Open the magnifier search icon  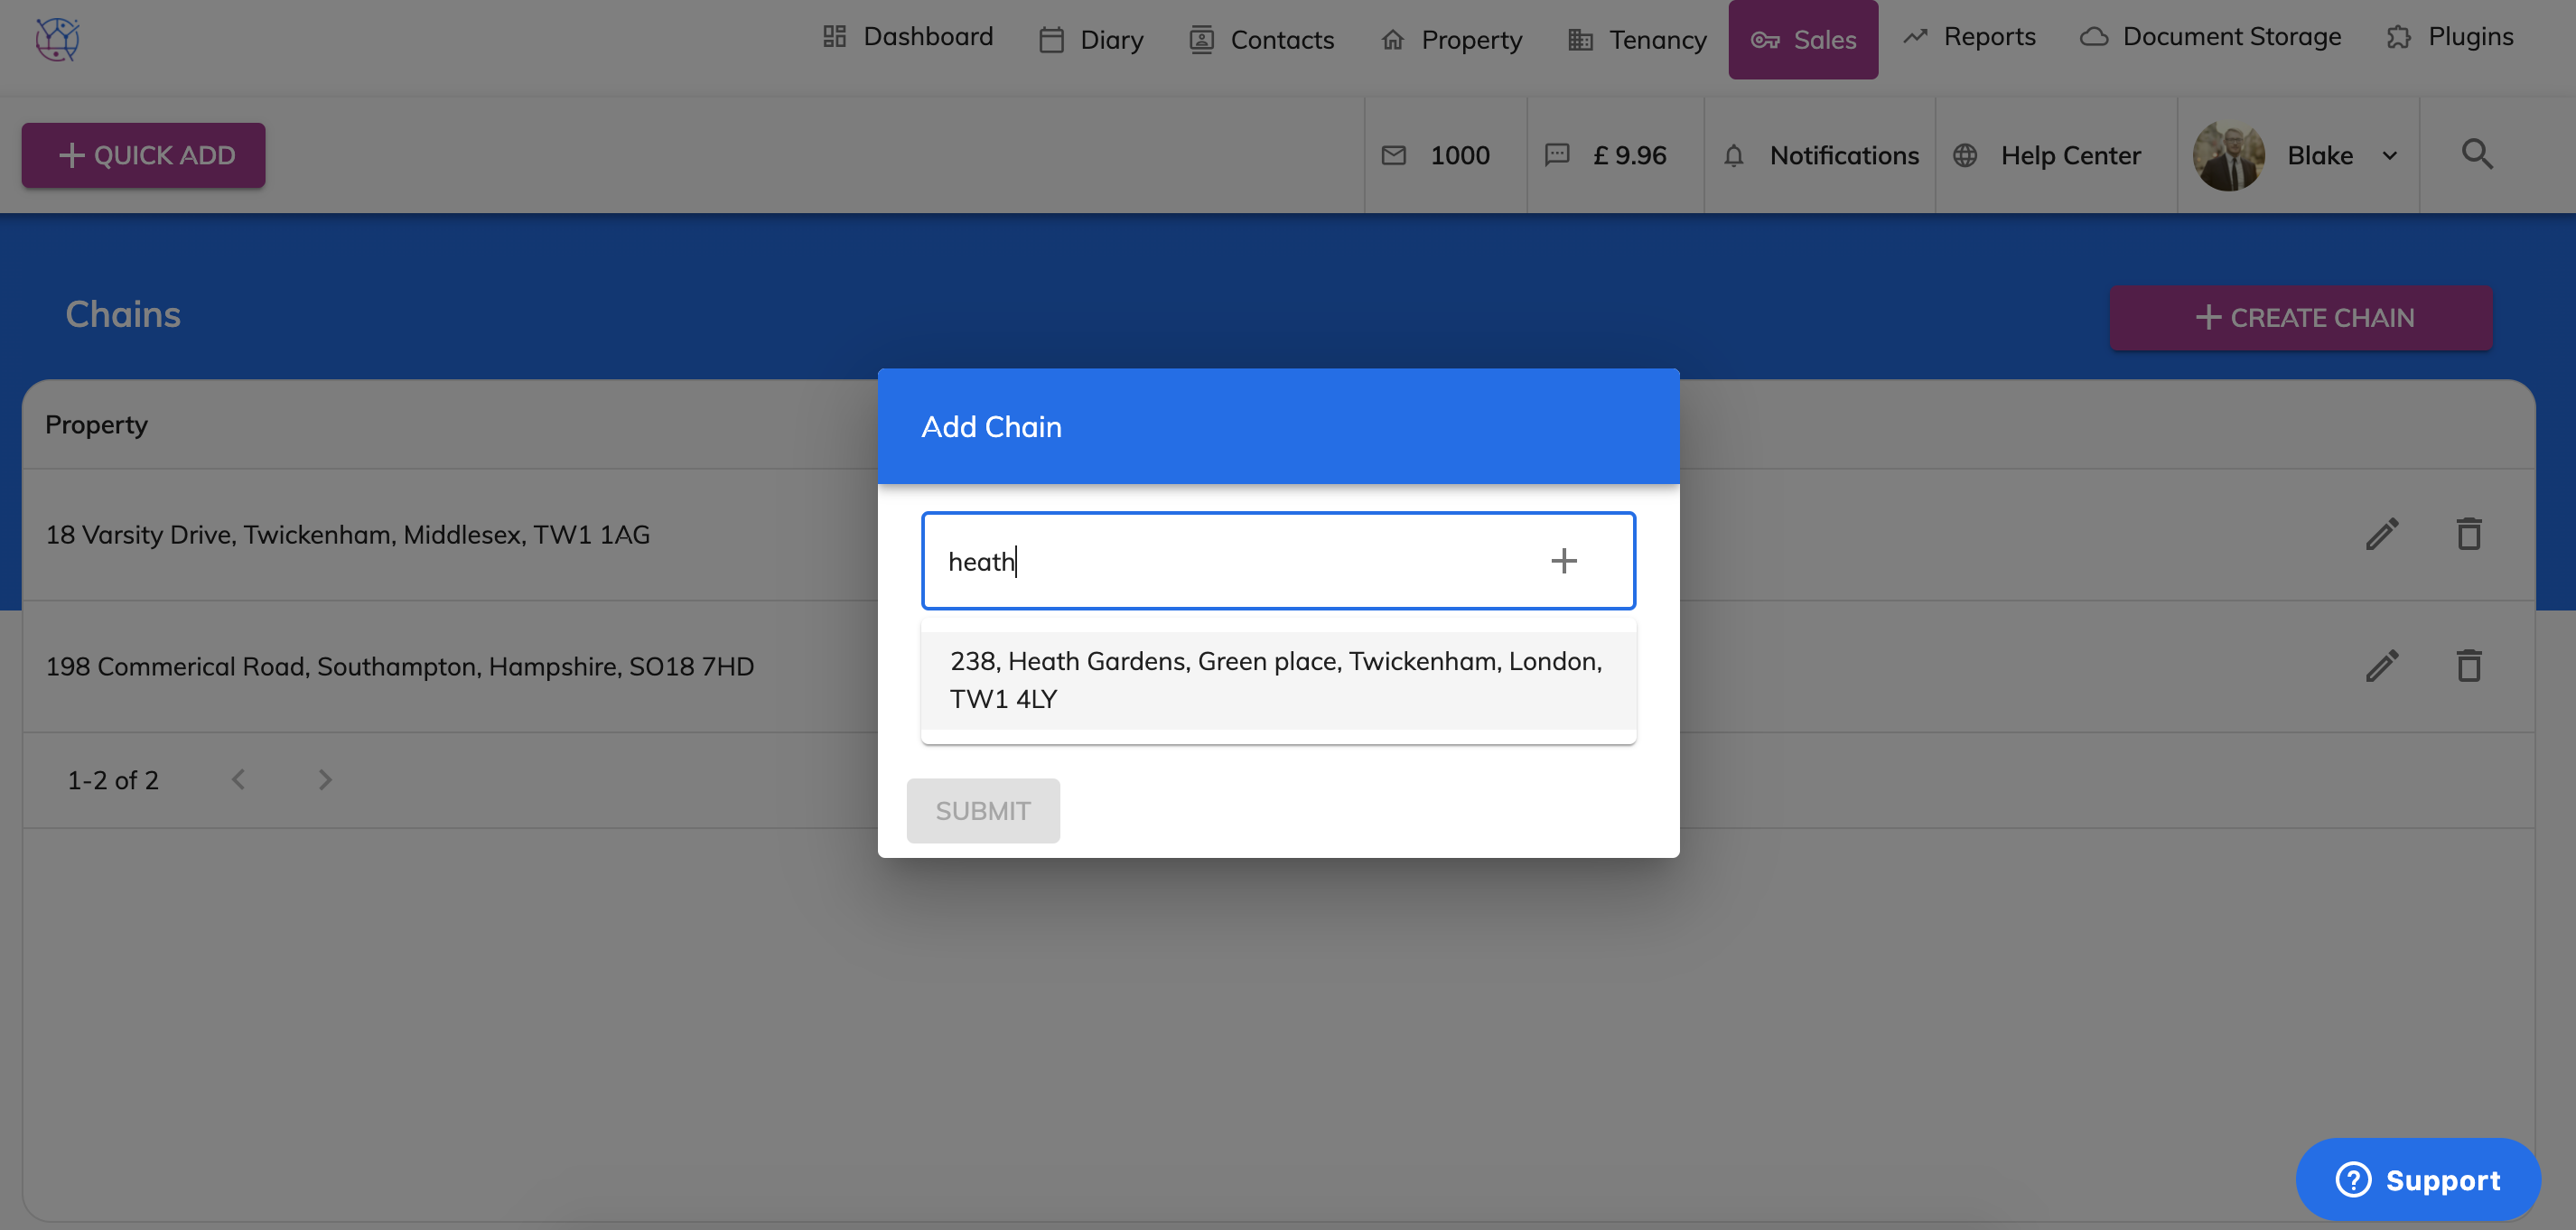click(2476, 155)
